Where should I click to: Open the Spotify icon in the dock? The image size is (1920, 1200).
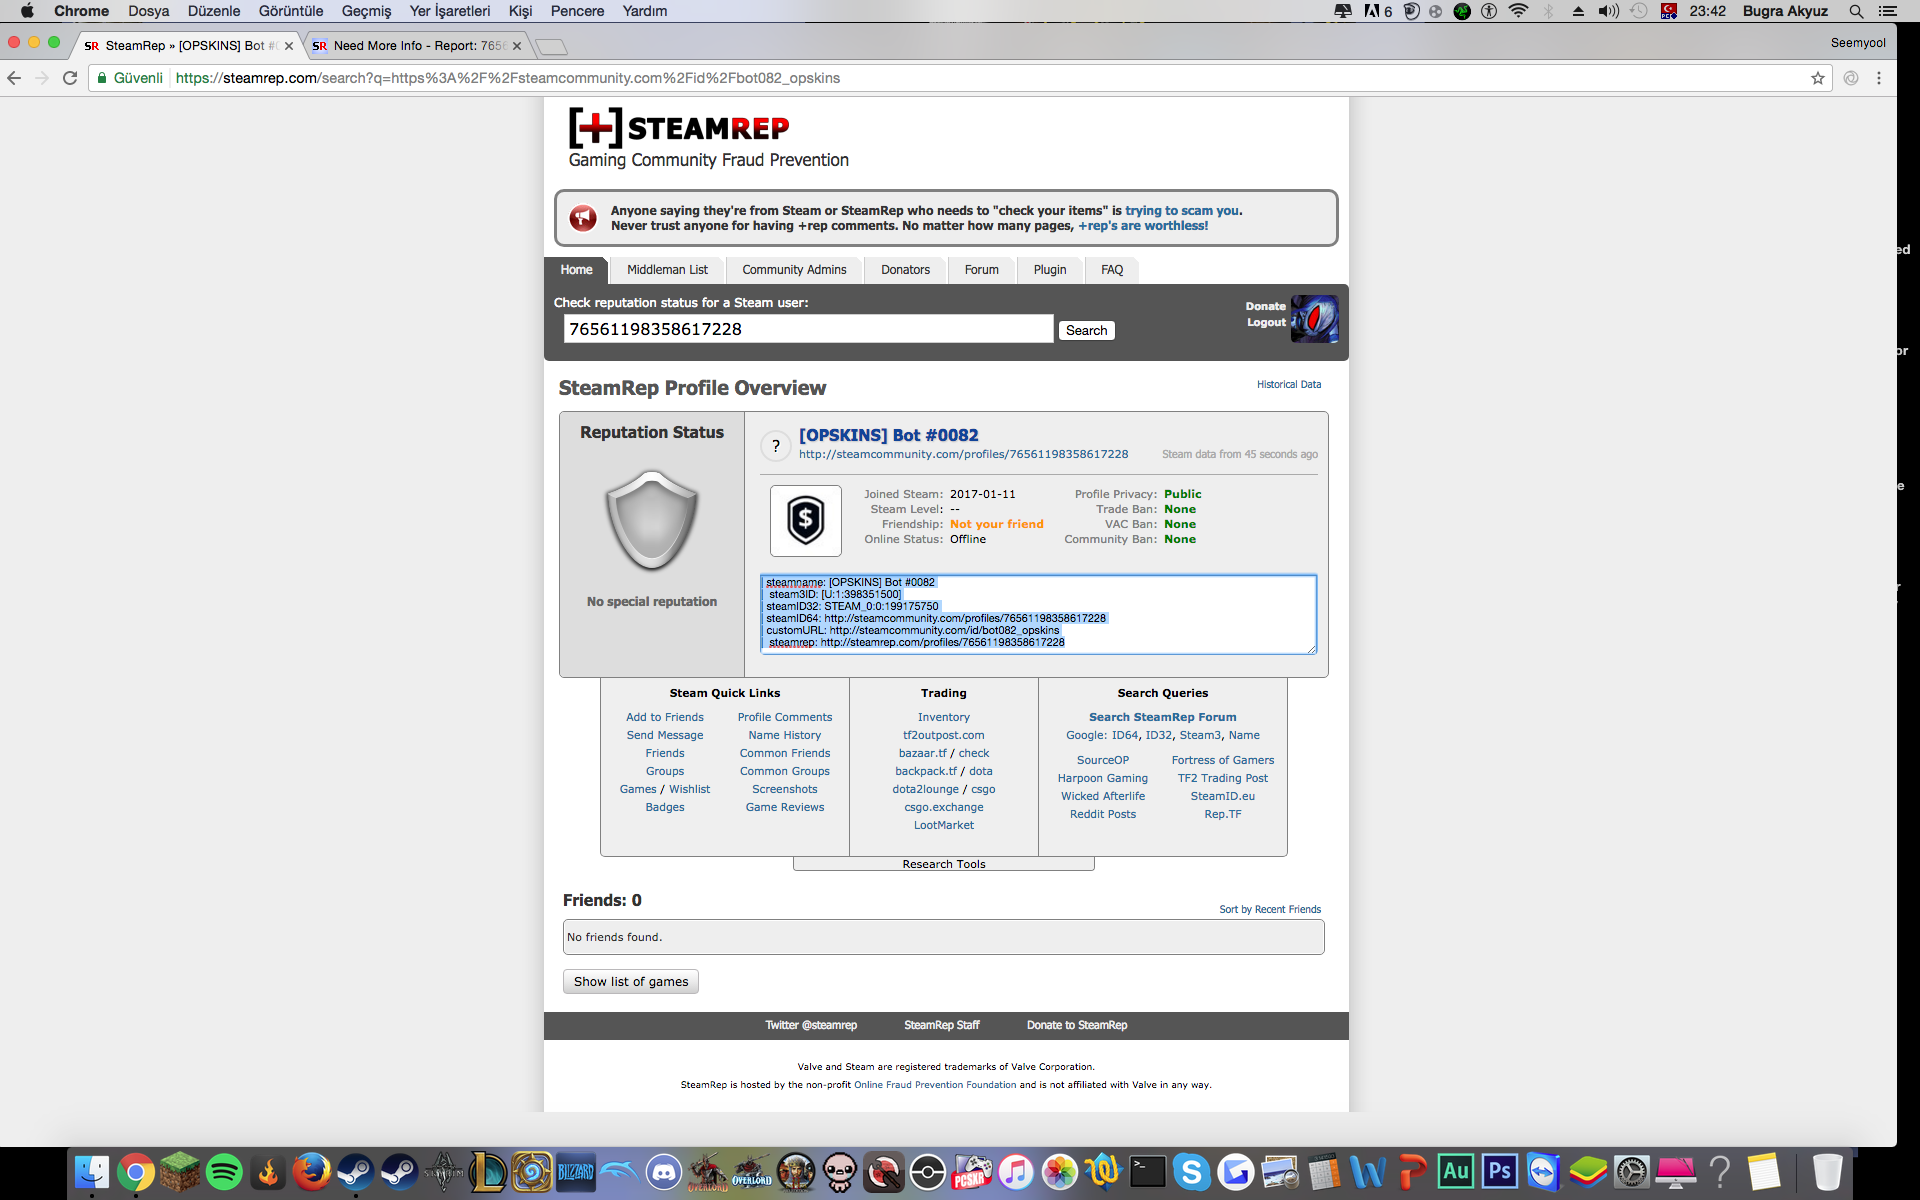tap(224, 1171)
